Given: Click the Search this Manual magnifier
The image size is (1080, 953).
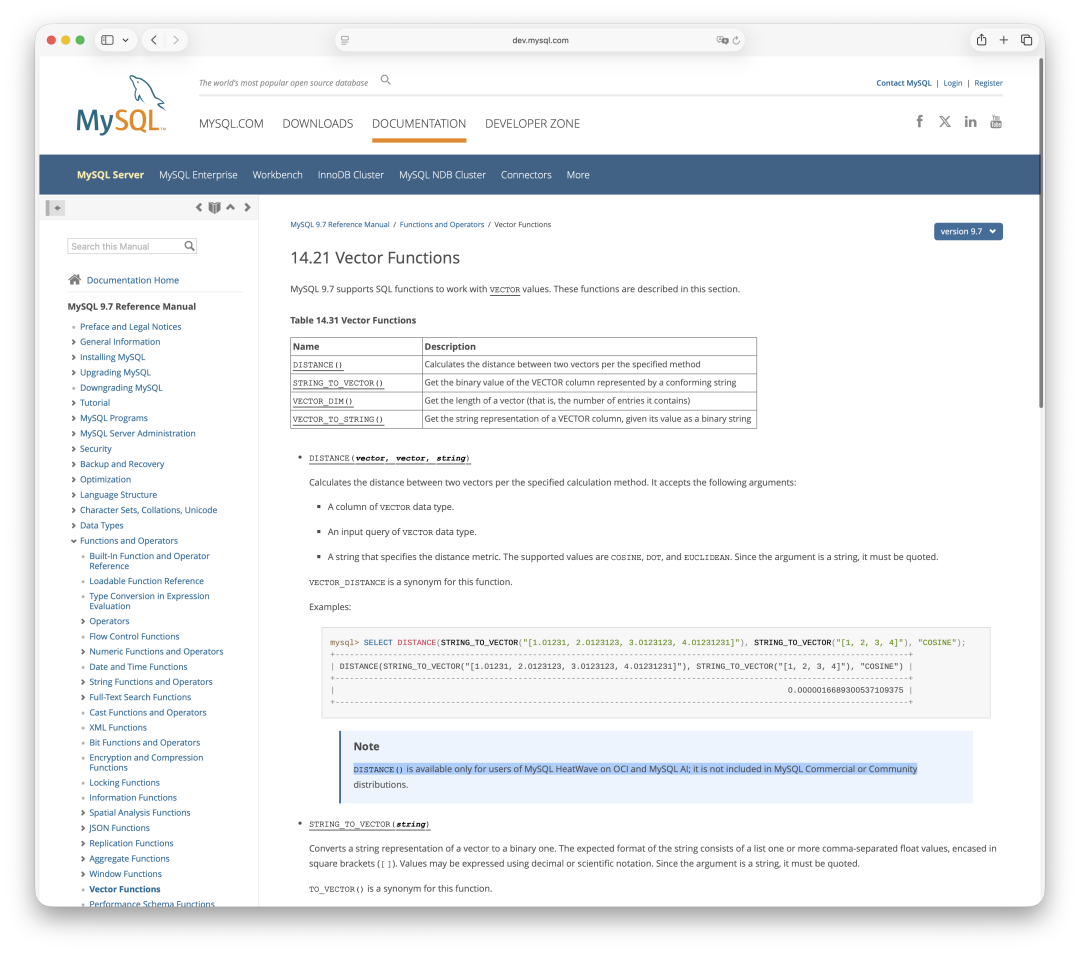Looking at the screenshot, I should pos(189,246).
